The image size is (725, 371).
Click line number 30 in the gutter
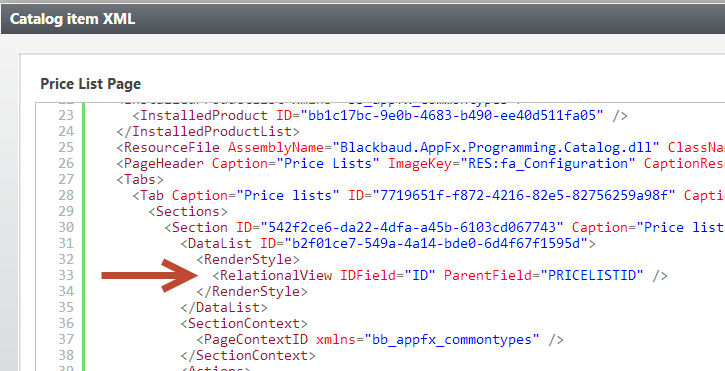(x=66, y=227)
